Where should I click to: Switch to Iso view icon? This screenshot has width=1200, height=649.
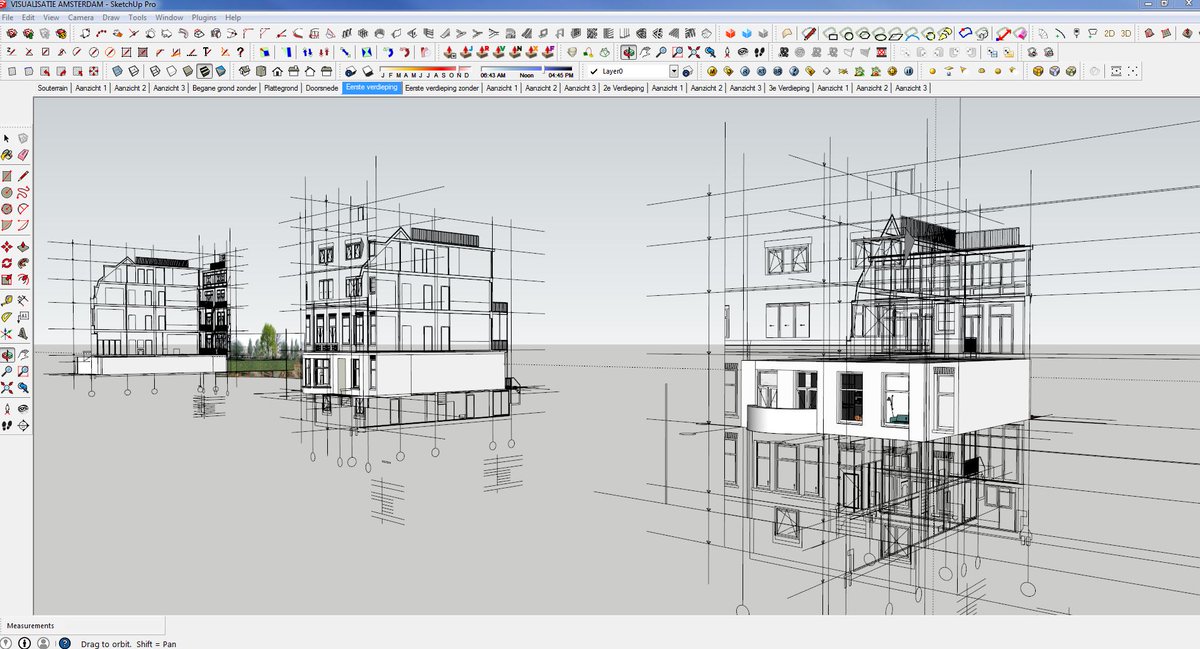[245, 71]
